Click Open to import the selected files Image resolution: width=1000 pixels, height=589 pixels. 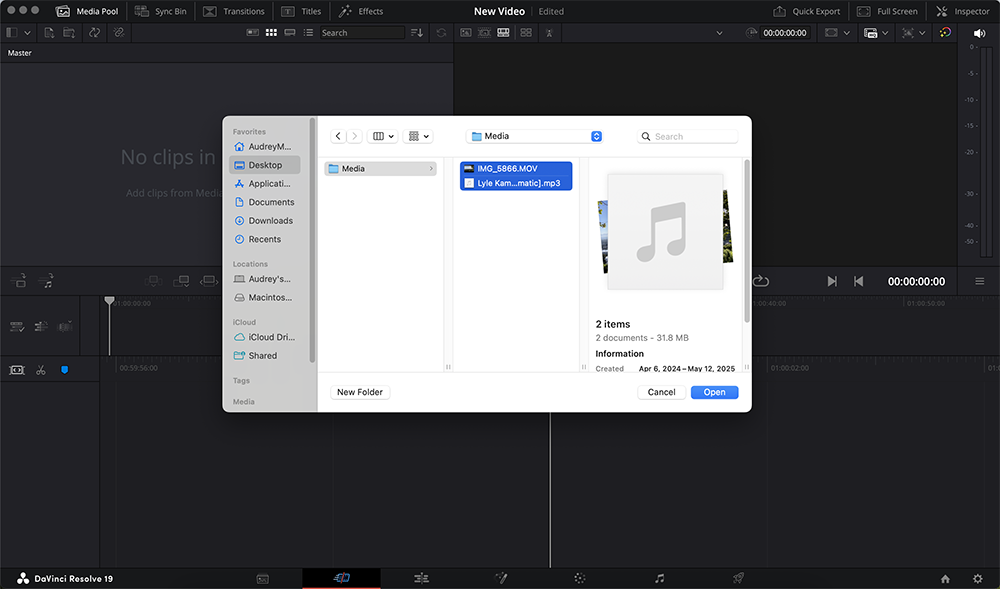click(x=714, y=391)
